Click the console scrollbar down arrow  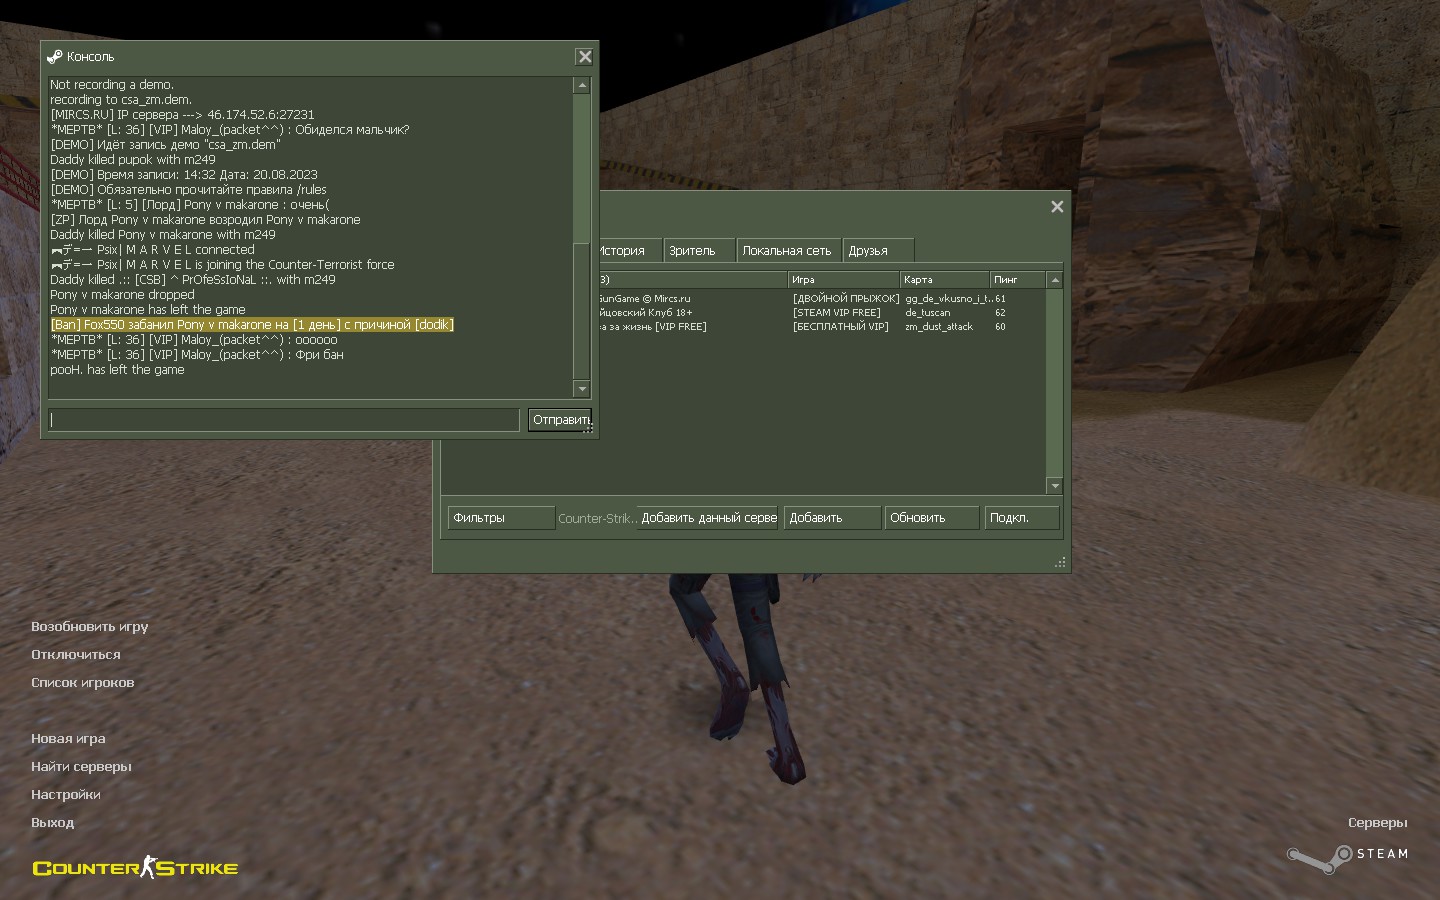click(582, 389)
